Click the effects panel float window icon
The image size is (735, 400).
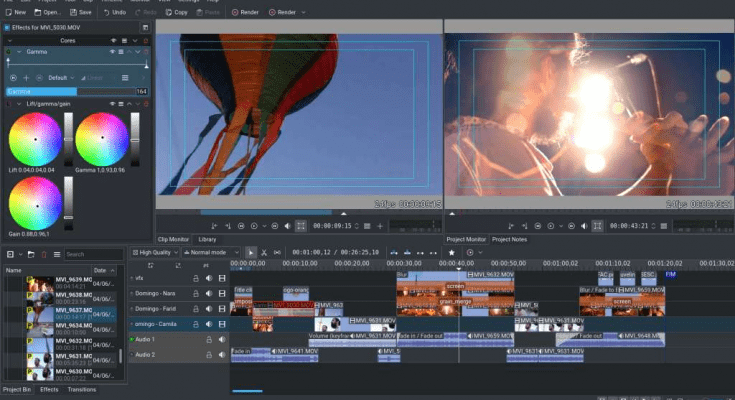[145, 28]
